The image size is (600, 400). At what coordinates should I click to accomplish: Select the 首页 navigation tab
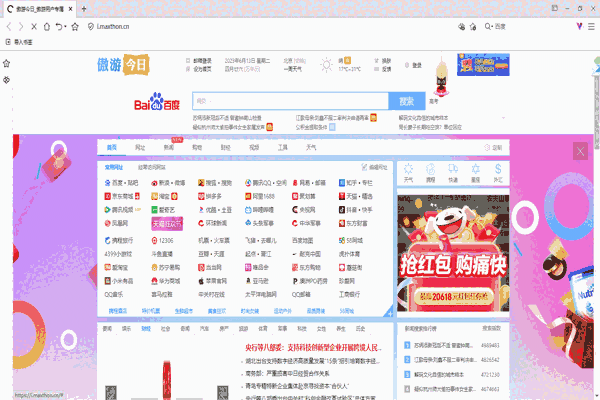point(112,148)
